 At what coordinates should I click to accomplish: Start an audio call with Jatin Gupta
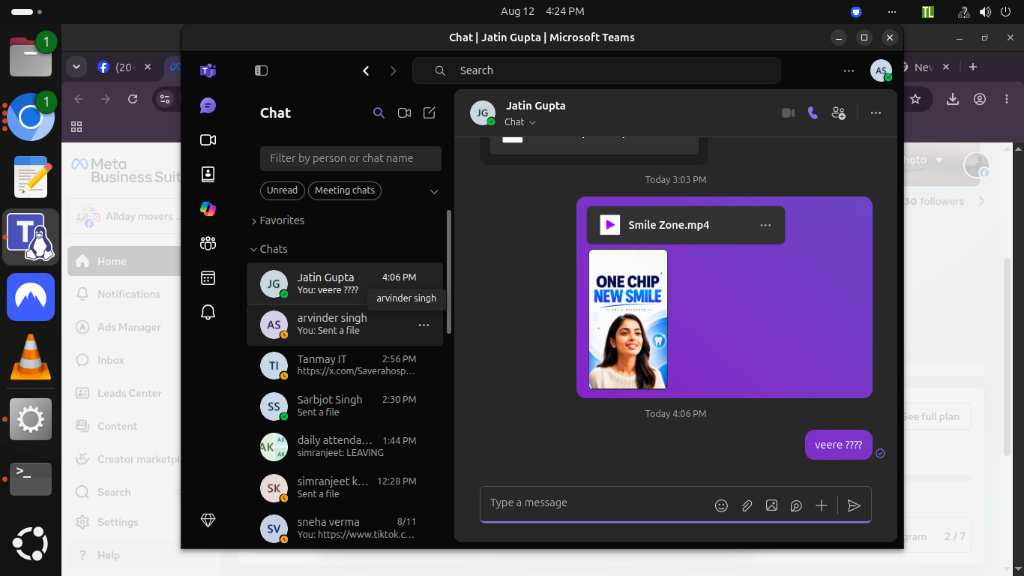(812, 113)
